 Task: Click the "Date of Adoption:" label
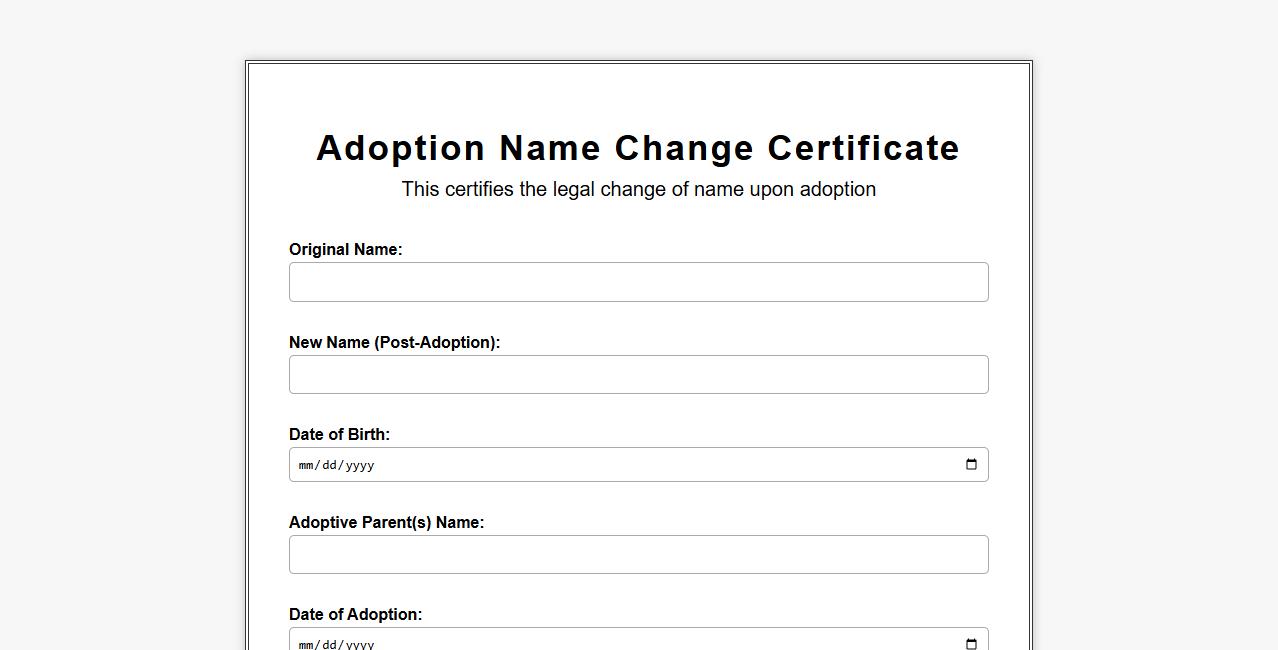[355, 615]
